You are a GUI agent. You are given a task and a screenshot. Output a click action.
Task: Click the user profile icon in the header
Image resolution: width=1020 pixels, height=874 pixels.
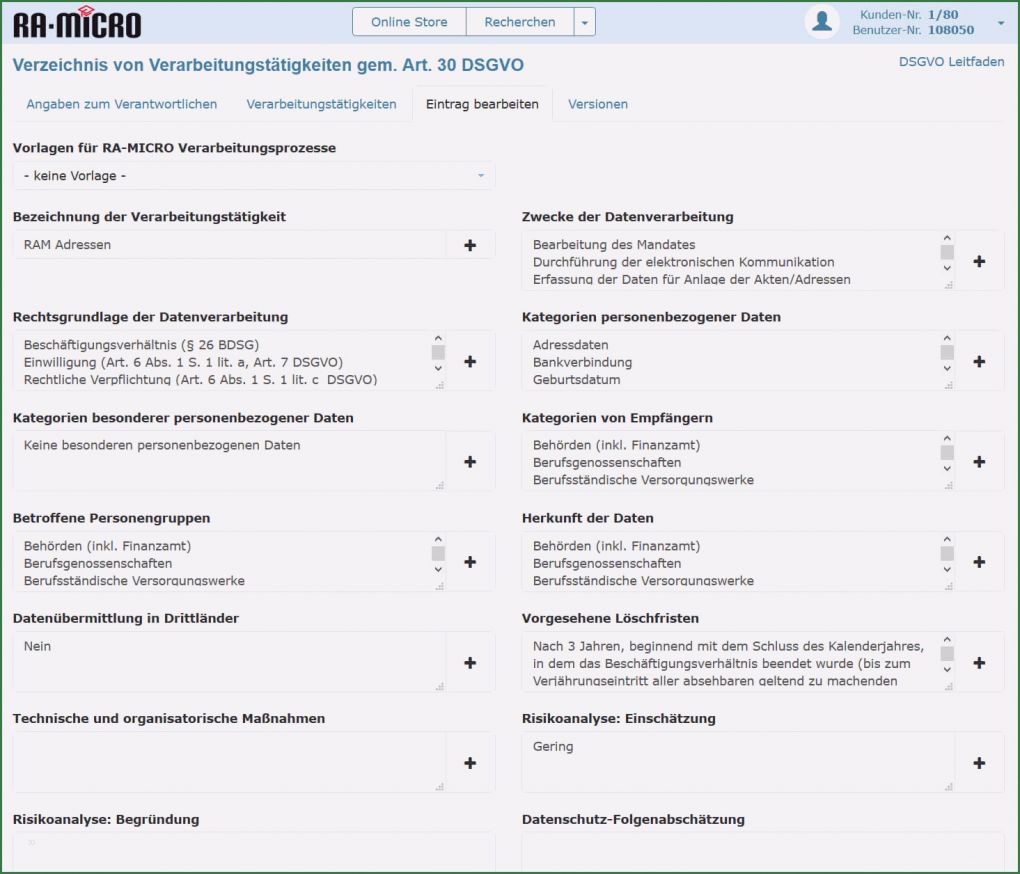tap(821, 21)
